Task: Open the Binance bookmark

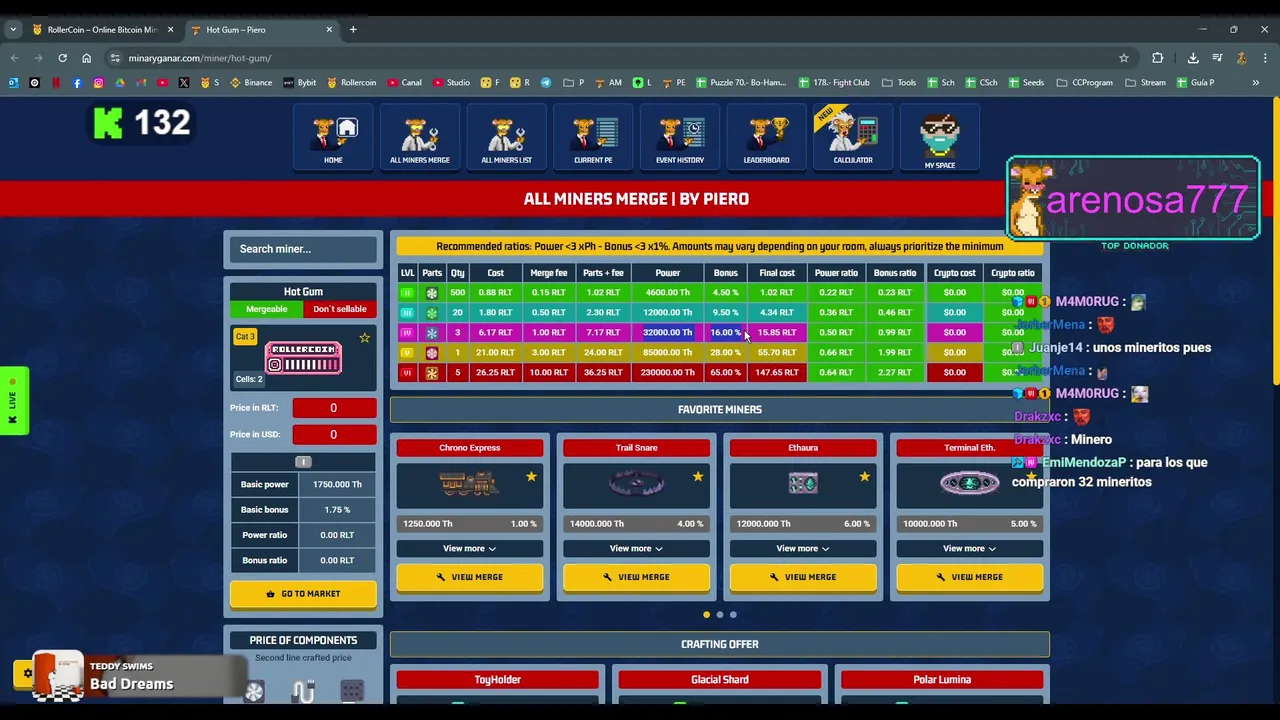Action: click(x=250, y=83)
